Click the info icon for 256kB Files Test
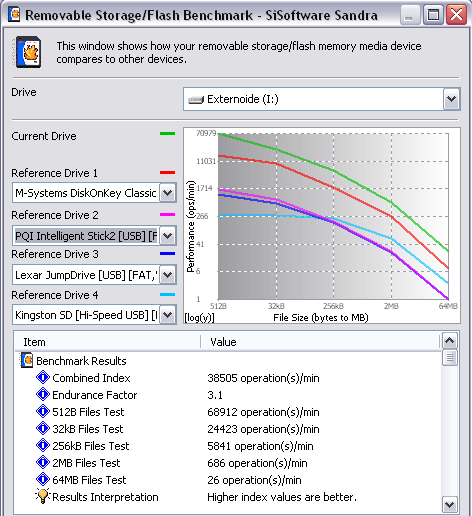Image resolution: width=472 pixels, height=516 pixels. 43,446
